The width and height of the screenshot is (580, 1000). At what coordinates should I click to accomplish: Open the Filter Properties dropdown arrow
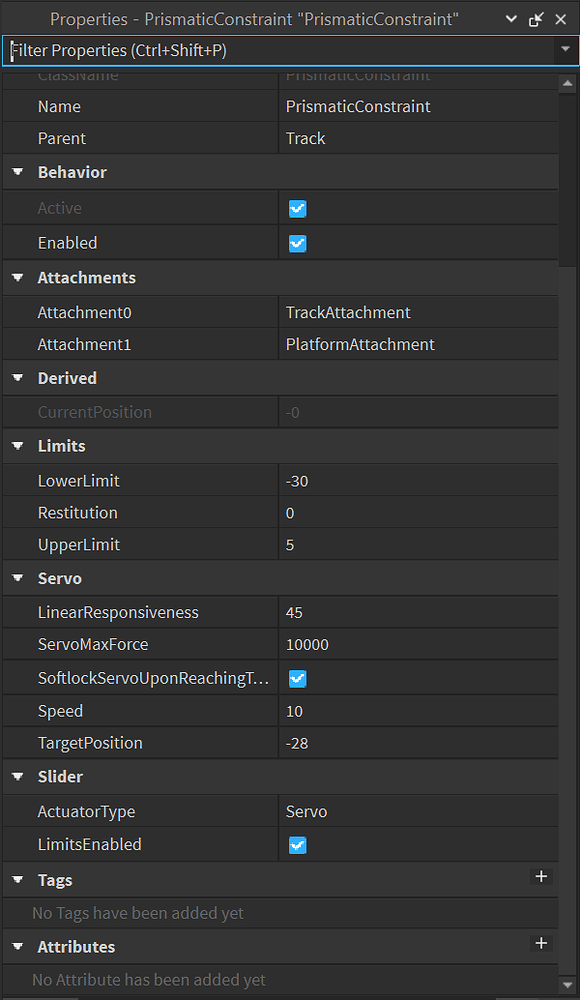tap(566, 50)
